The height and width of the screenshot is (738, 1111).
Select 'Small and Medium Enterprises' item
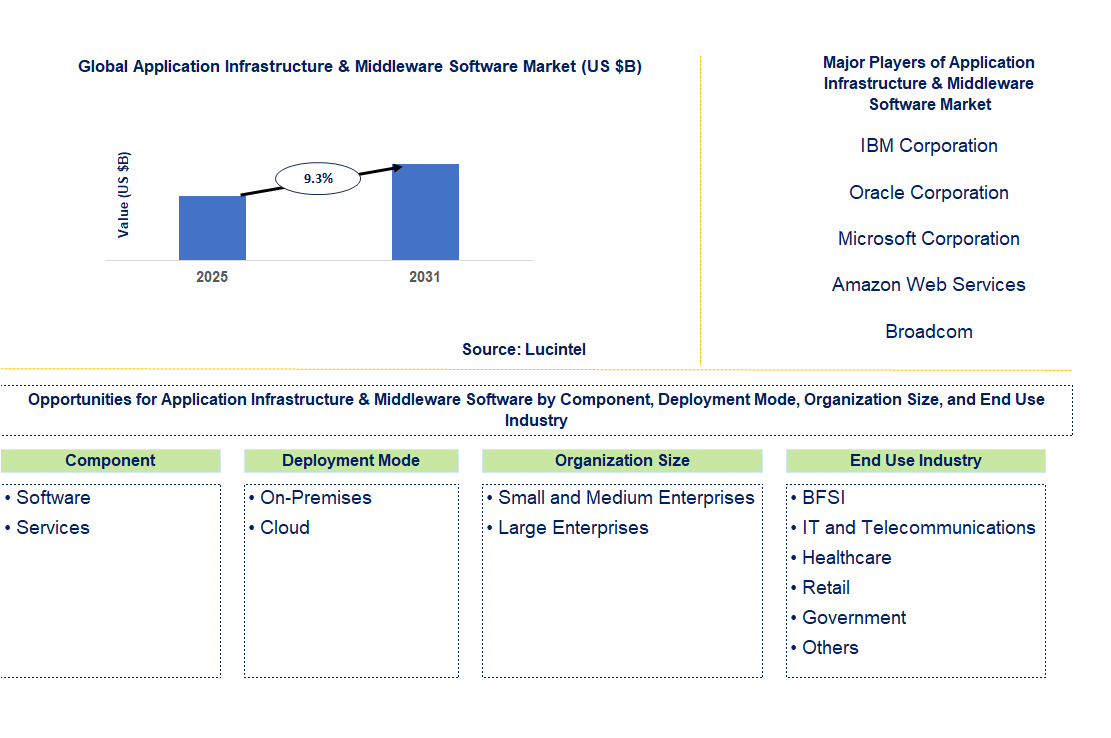coord(626,498)
